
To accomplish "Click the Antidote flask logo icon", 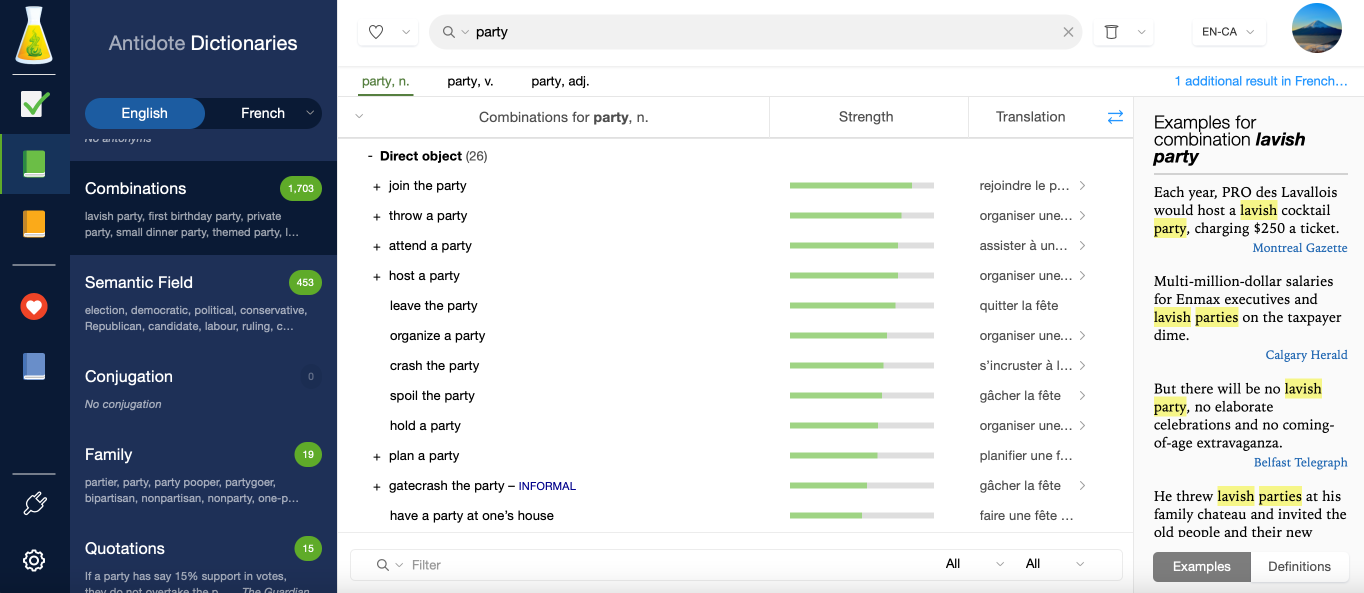I will 34,36.
